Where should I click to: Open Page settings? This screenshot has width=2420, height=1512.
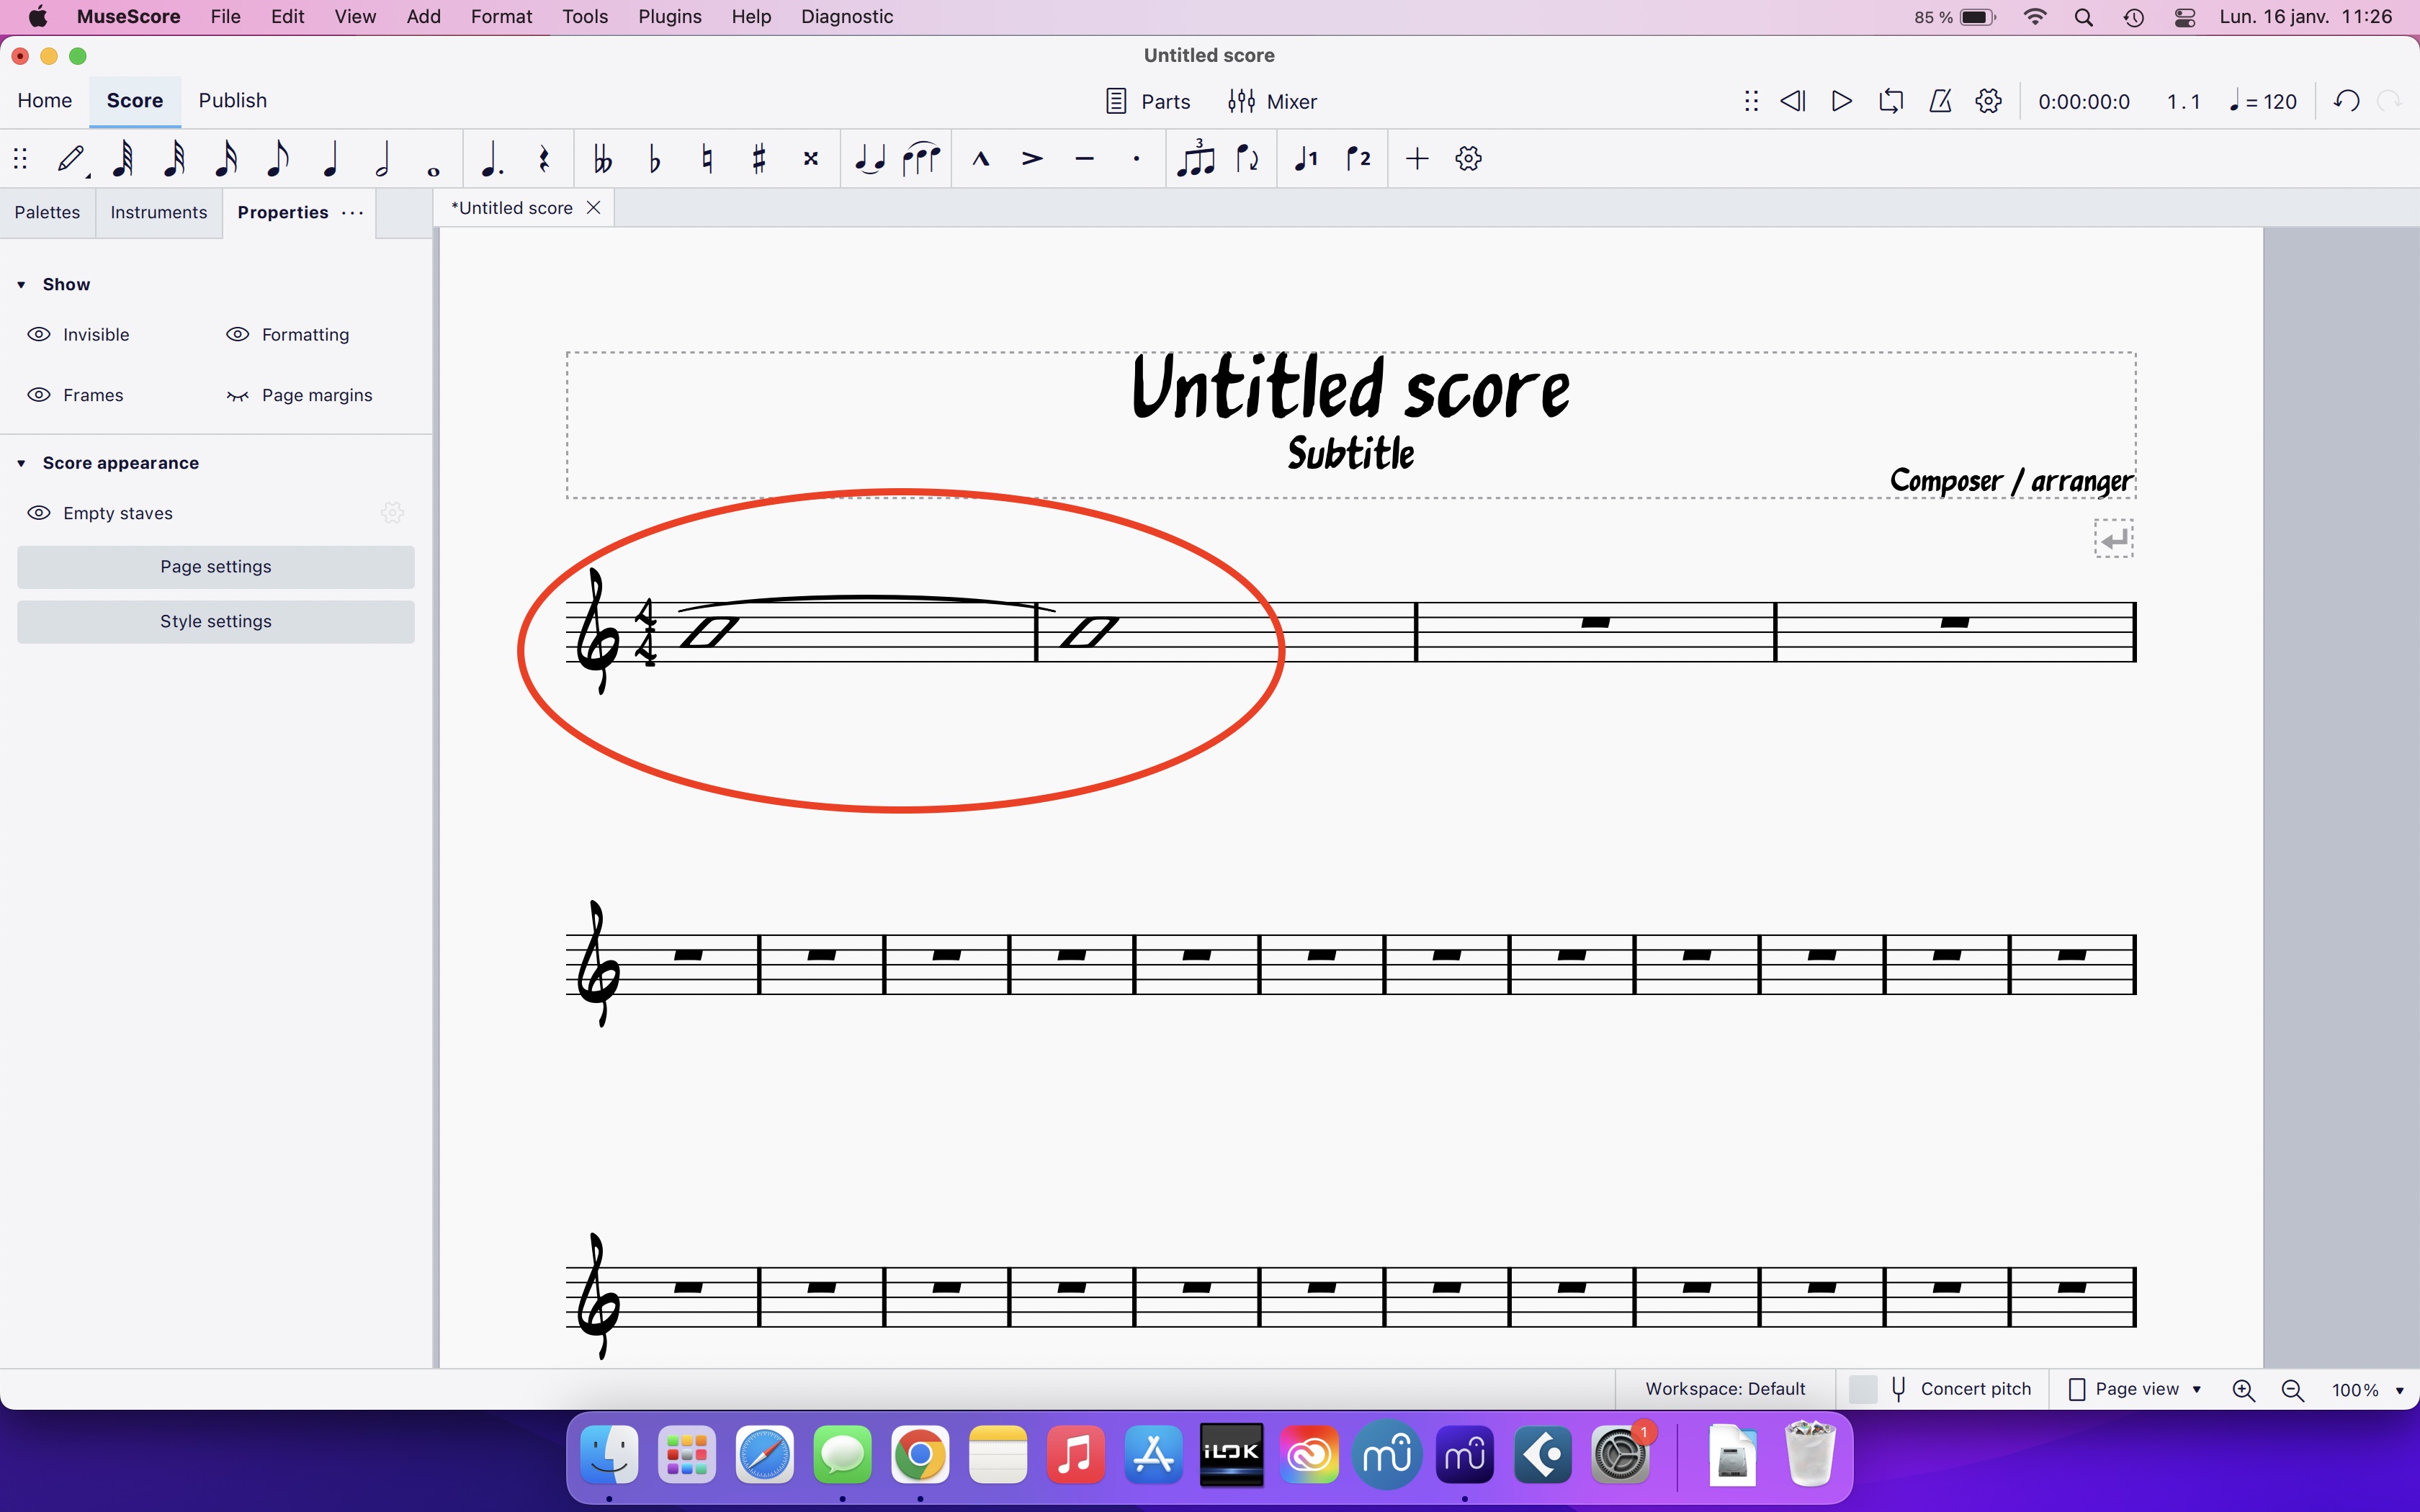(x=215, y=566)
